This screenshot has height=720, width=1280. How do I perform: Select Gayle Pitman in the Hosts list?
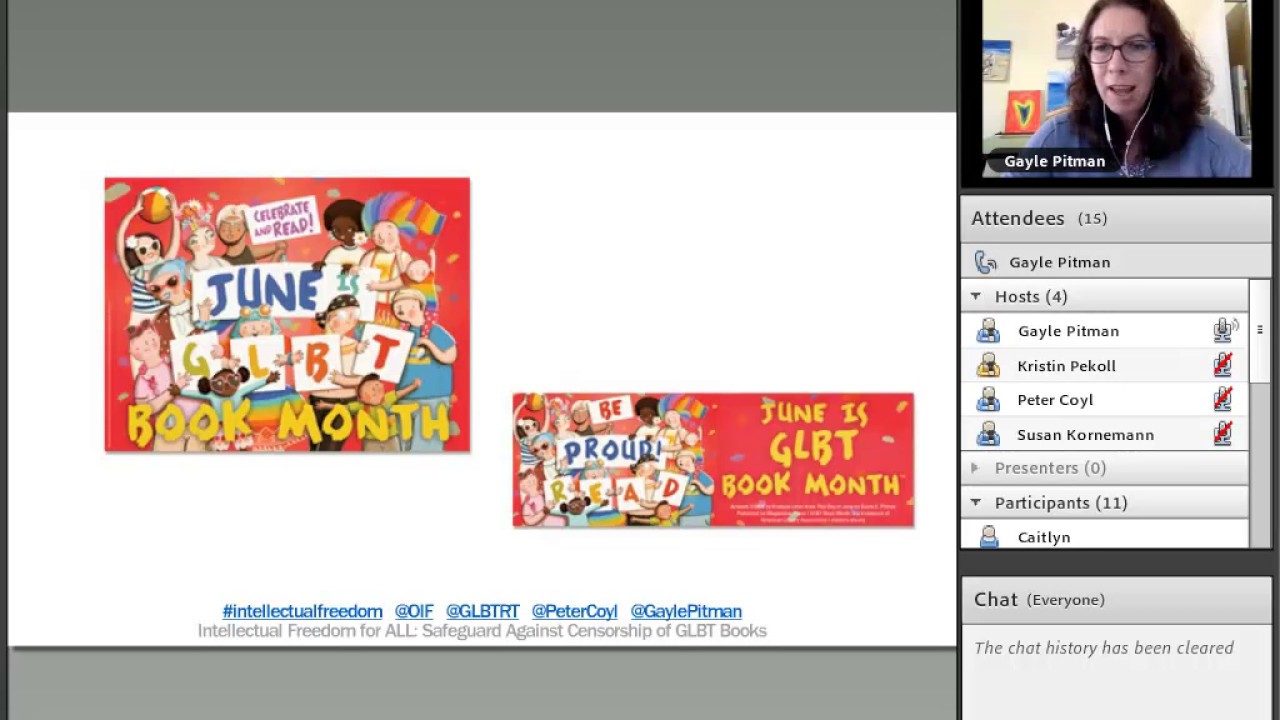point(1105,331)
